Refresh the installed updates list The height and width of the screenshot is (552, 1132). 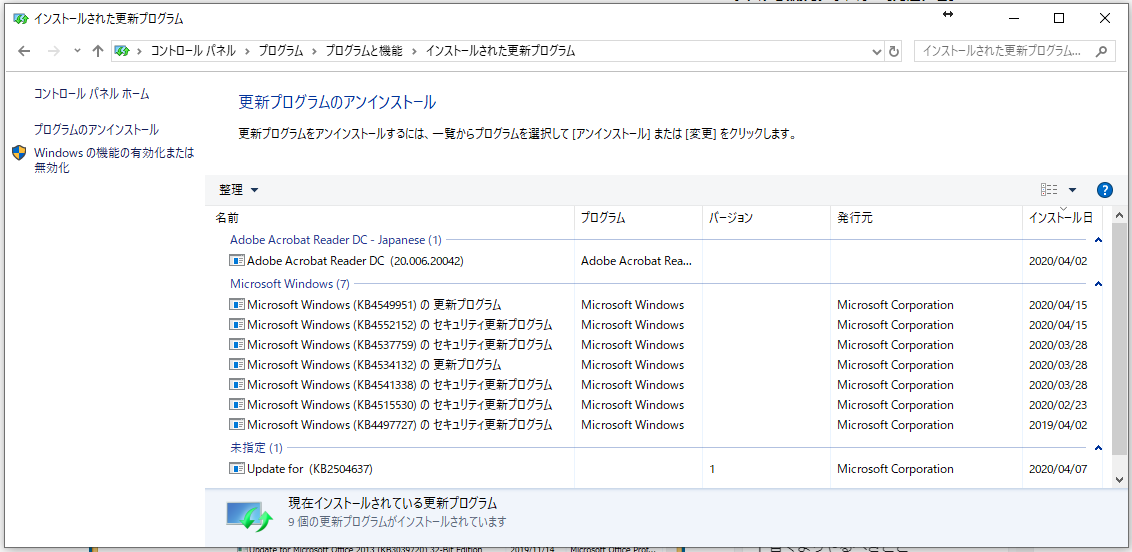coord(894,51)
